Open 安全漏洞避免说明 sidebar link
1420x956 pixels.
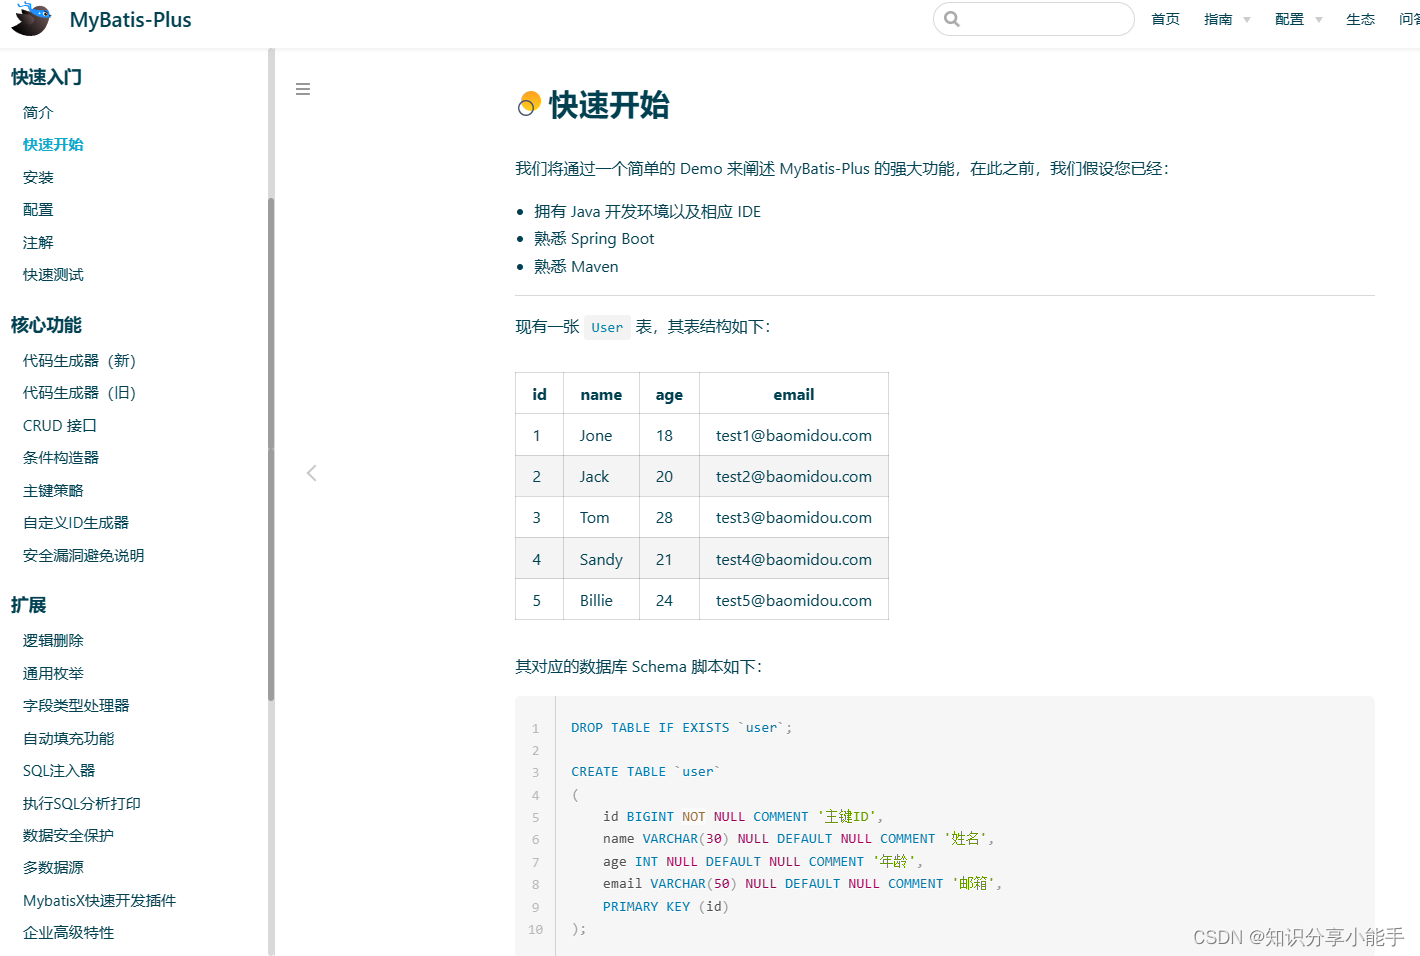click(x=83, y=555)
